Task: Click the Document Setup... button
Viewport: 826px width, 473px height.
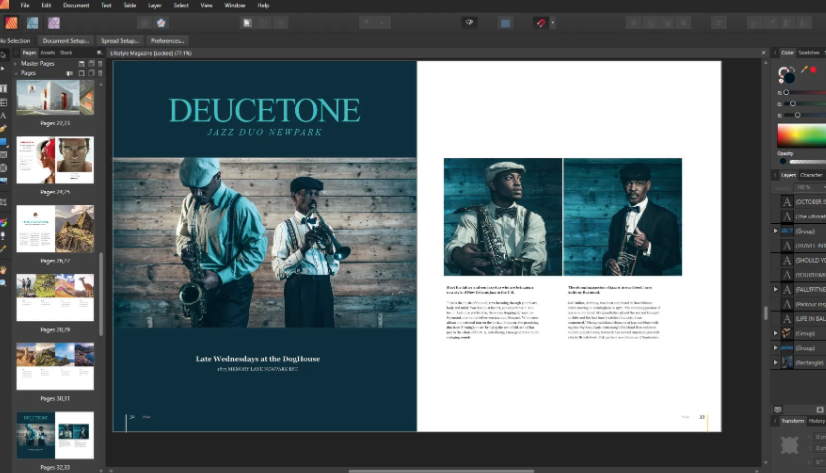Action: pos(63,40)
